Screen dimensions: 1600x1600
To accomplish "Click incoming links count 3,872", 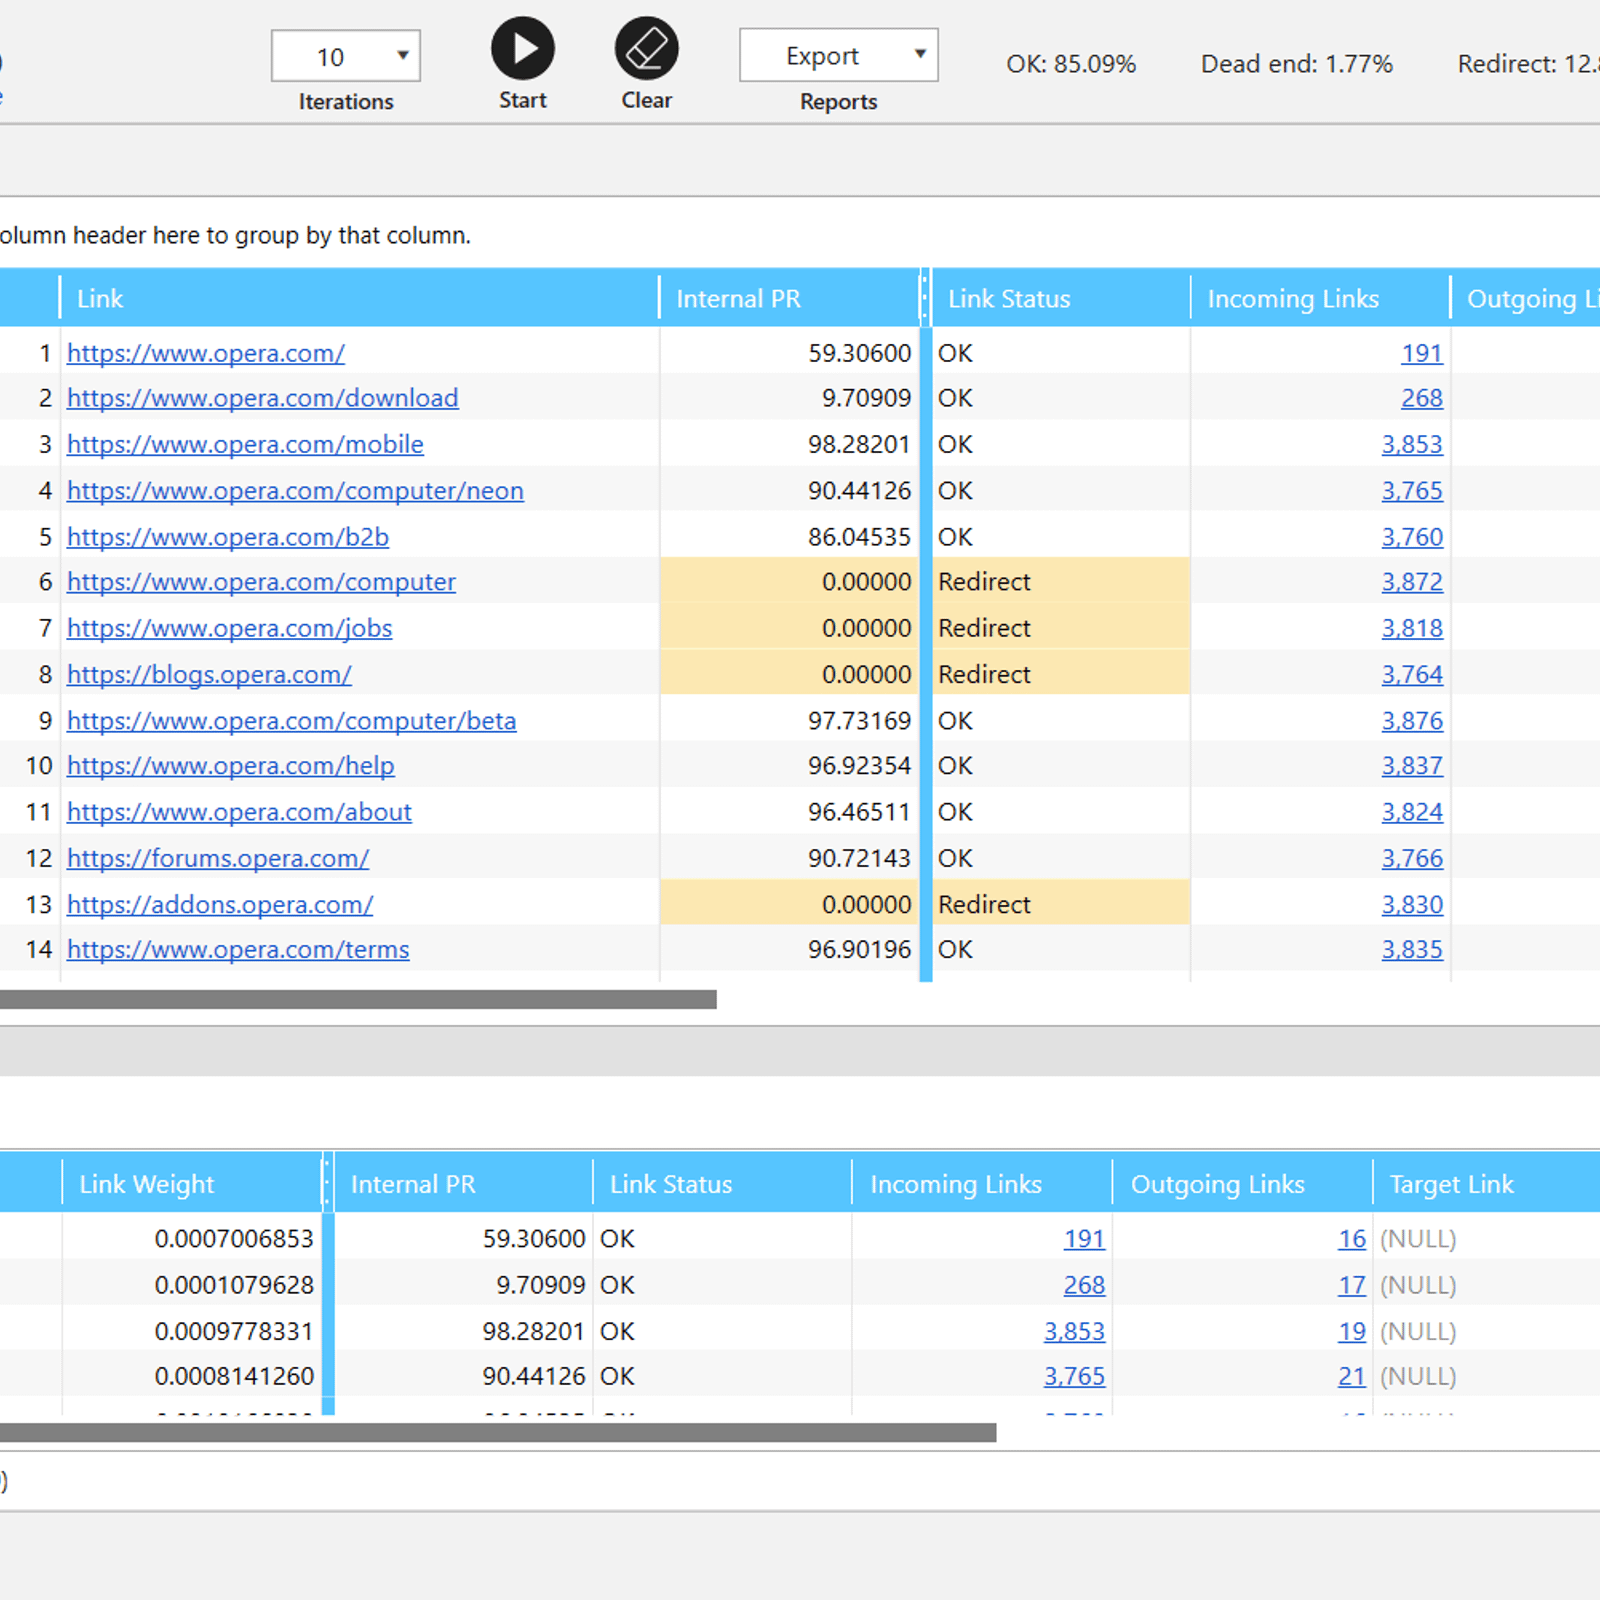I will 1412,582.
